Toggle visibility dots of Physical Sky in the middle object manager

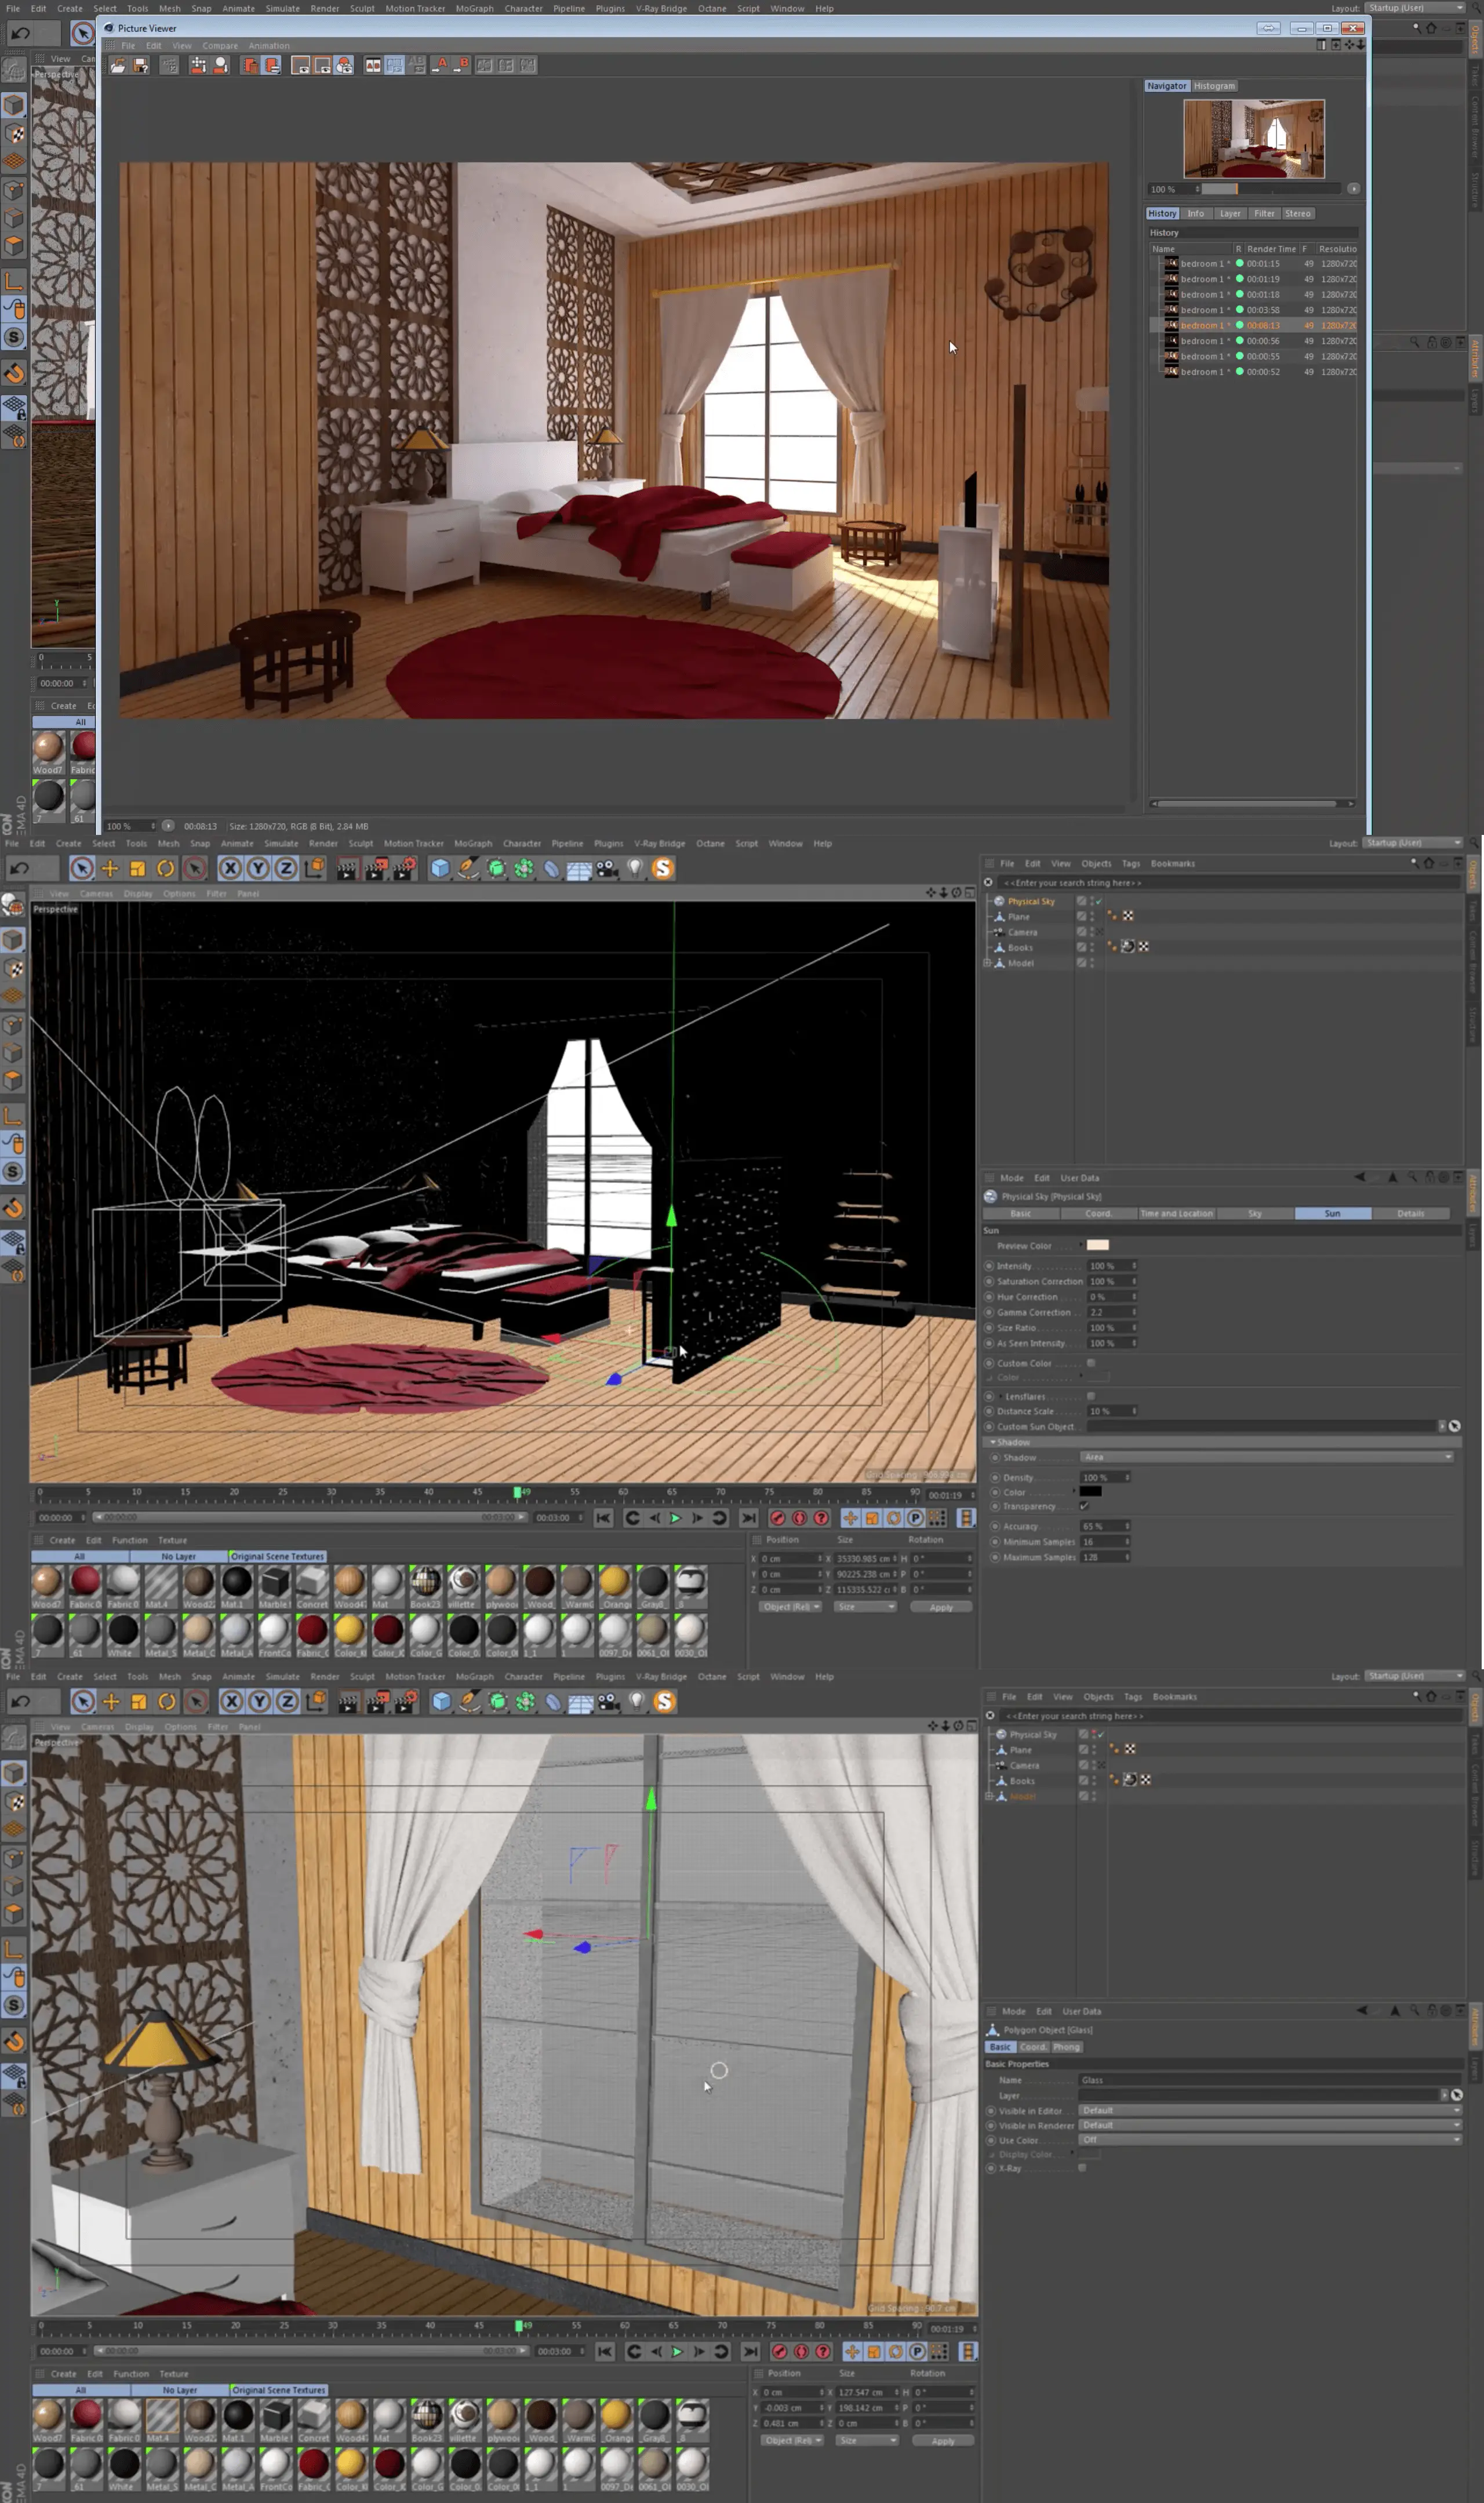1091,901
